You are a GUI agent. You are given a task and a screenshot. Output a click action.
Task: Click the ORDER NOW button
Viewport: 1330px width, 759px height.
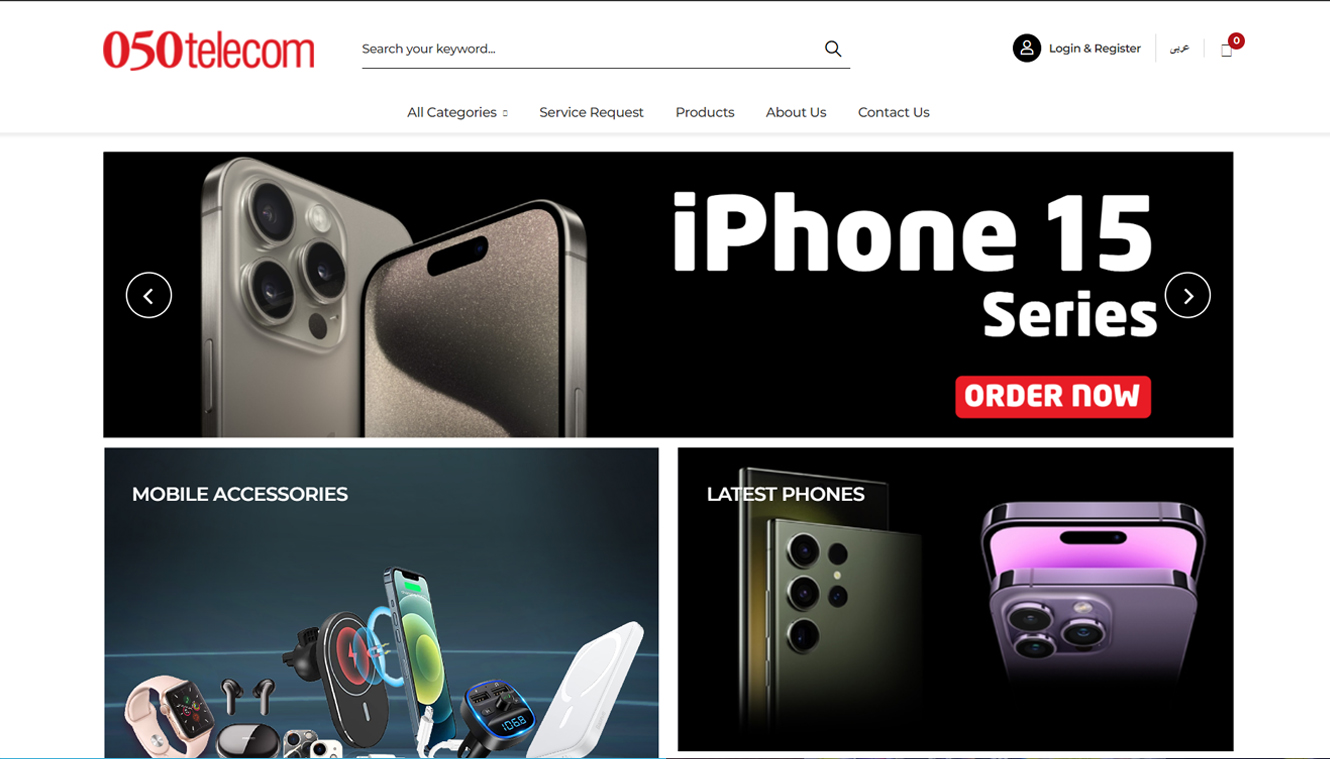[1052, 396]
